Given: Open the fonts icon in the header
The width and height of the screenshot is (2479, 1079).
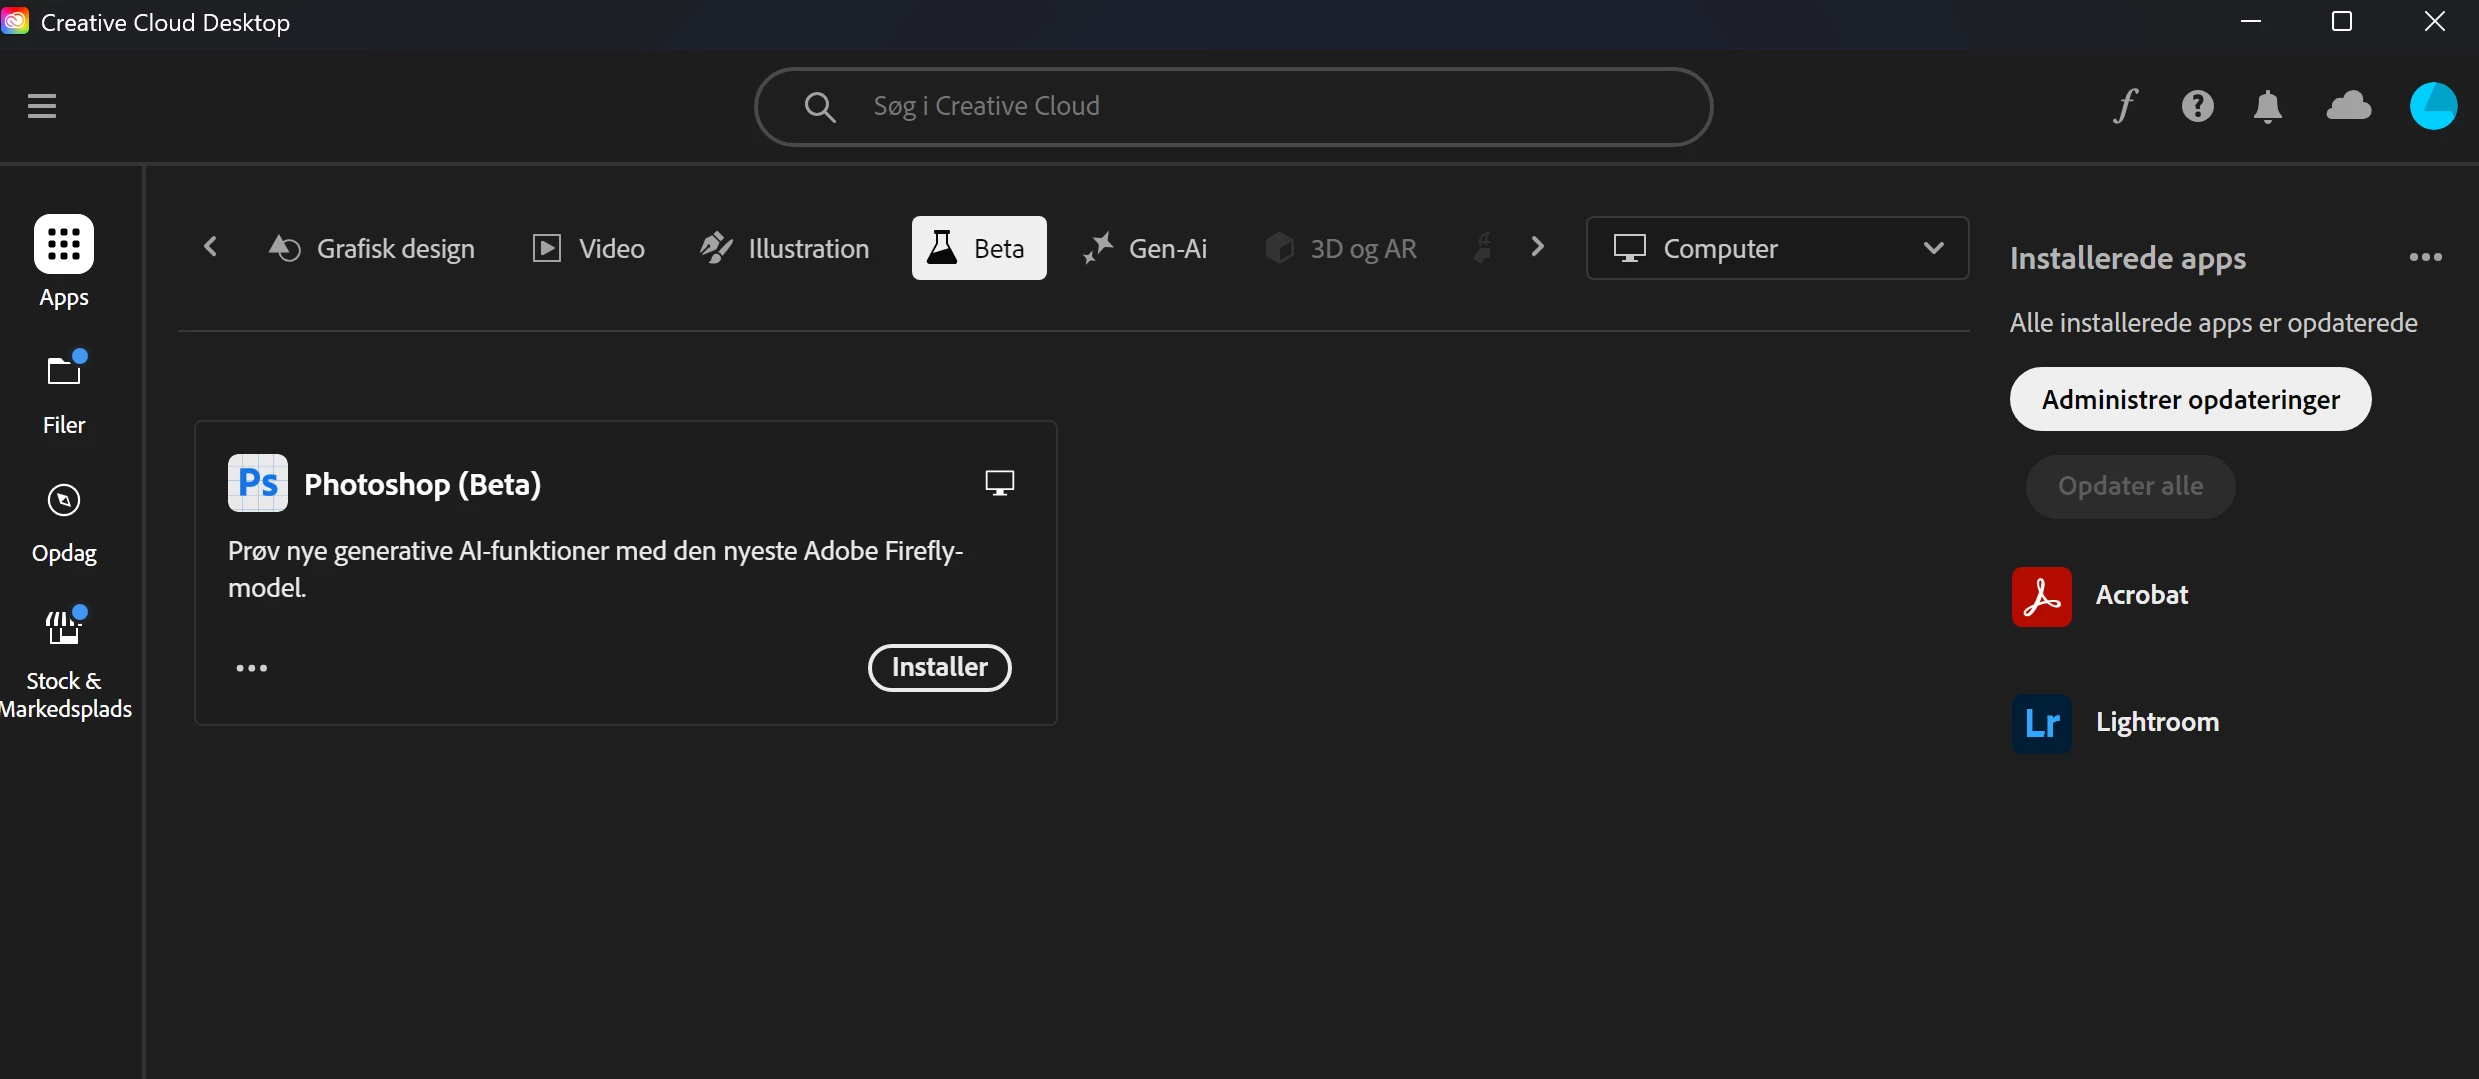Looking at the screenshot, I should tap(2125, 106).
